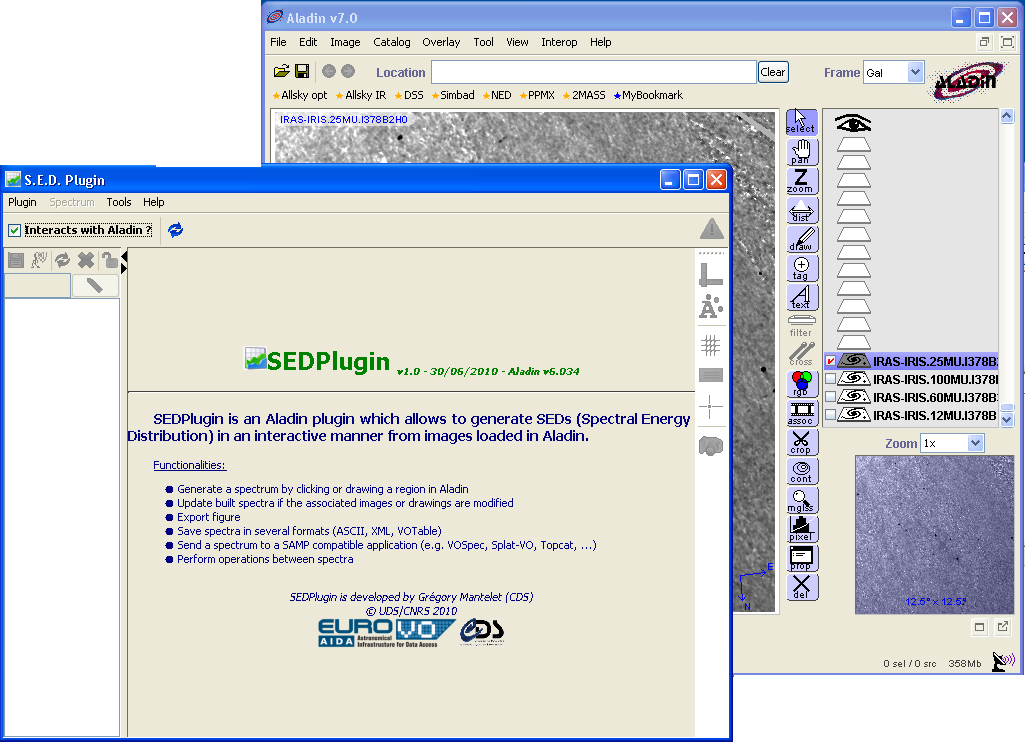Select the IRAS-IRIS.100MU plane label
The image size is (1025, 742).
[x=935, y=379]
